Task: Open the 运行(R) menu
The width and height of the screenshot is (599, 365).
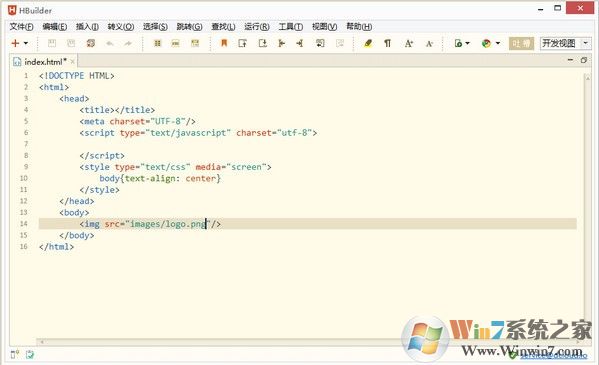Action: point(257,26)
